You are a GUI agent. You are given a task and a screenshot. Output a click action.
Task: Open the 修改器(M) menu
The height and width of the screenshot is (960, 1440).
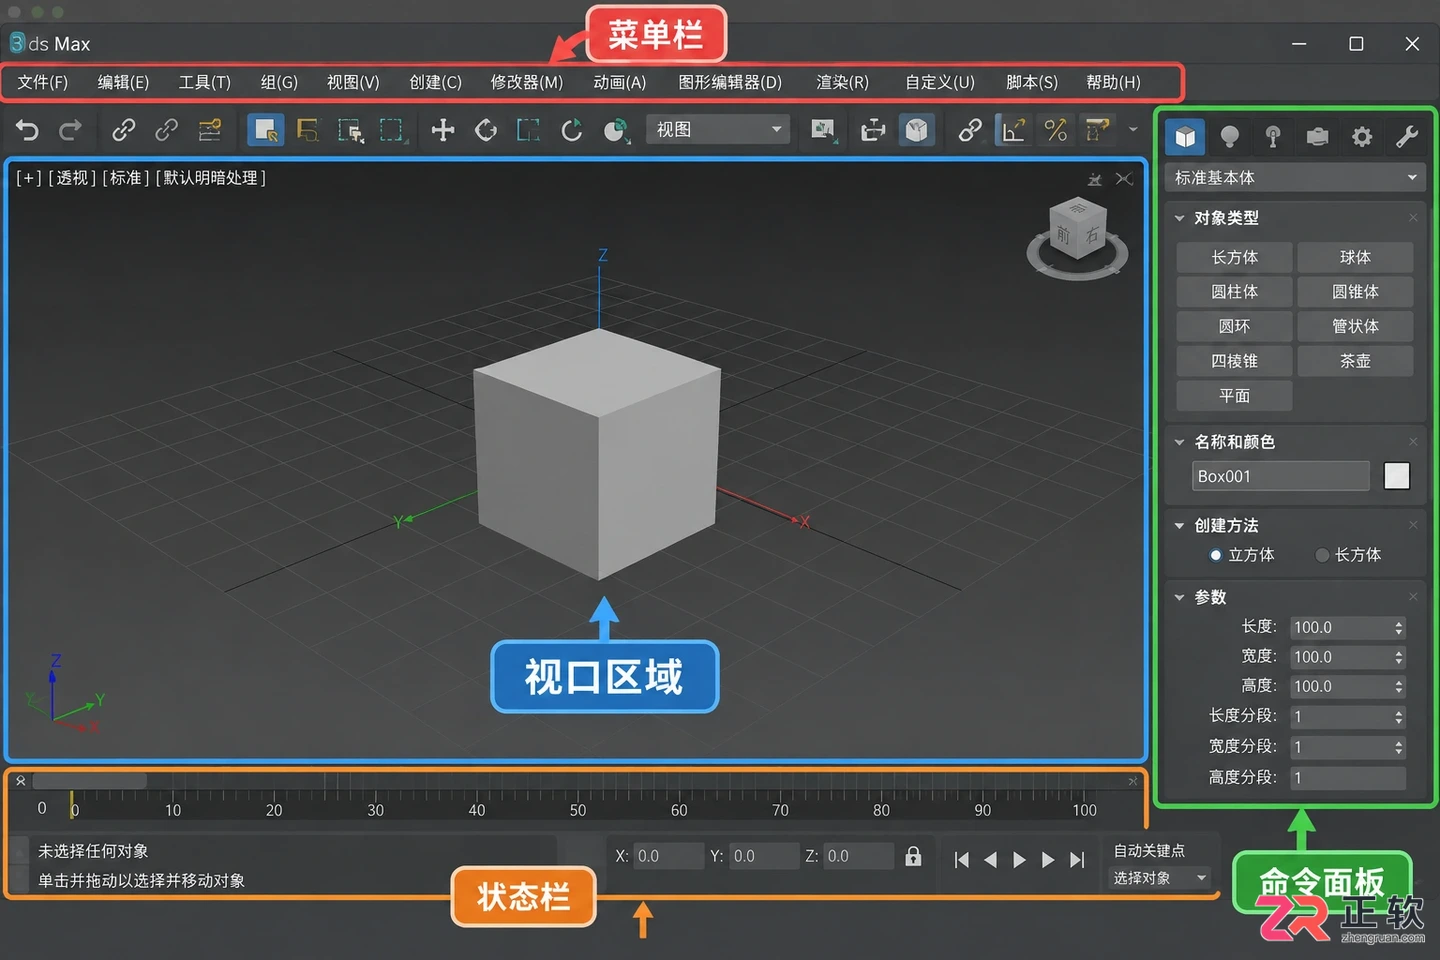click(x=527, y=82)
